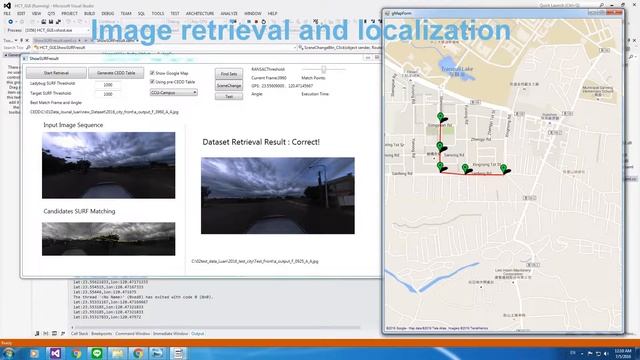Click the Toolbox search text field

(x=14, y=47)
